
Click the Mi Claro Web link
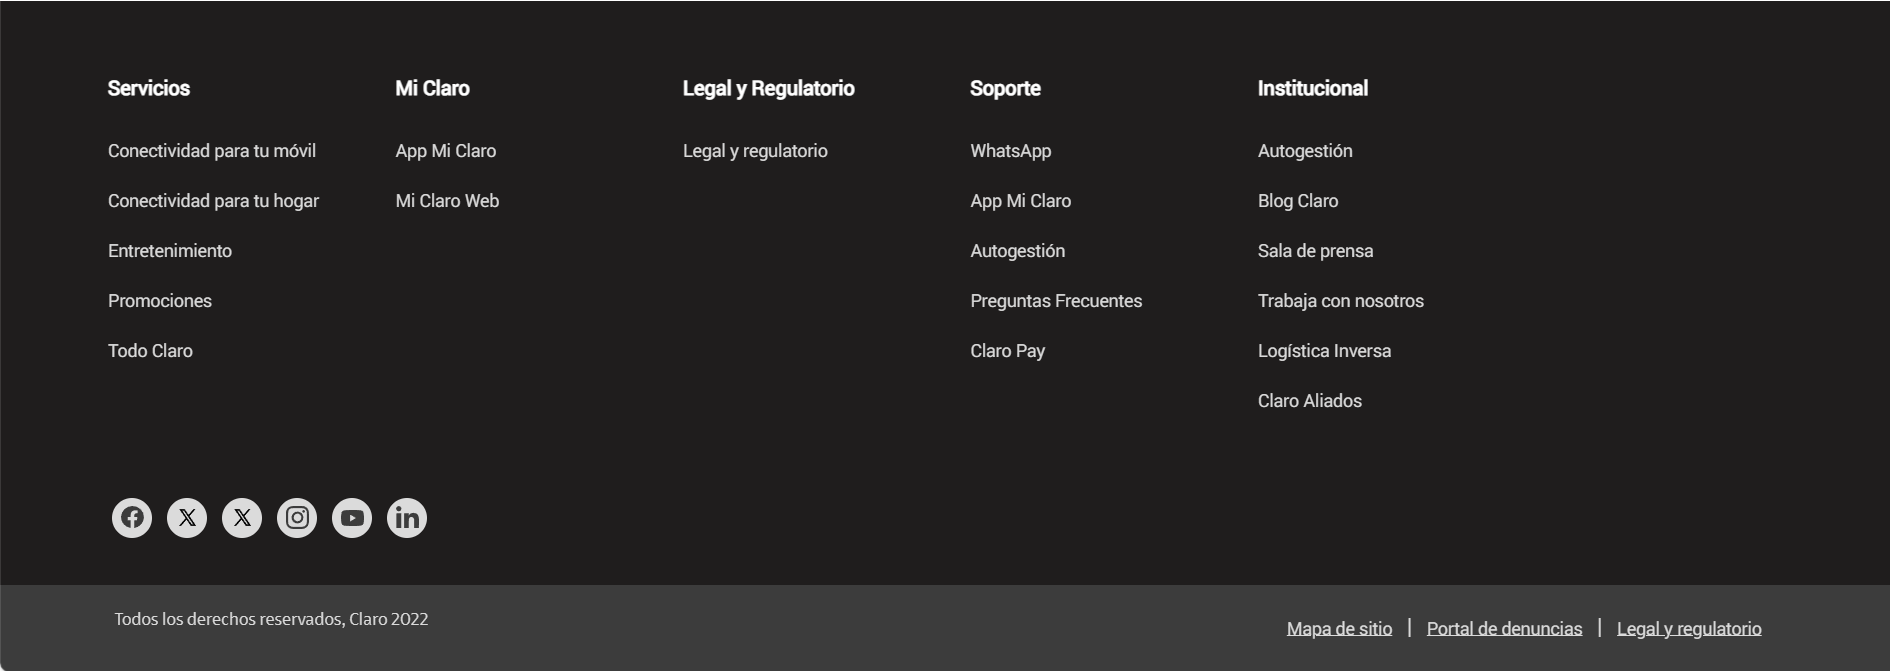click(447, 201)
